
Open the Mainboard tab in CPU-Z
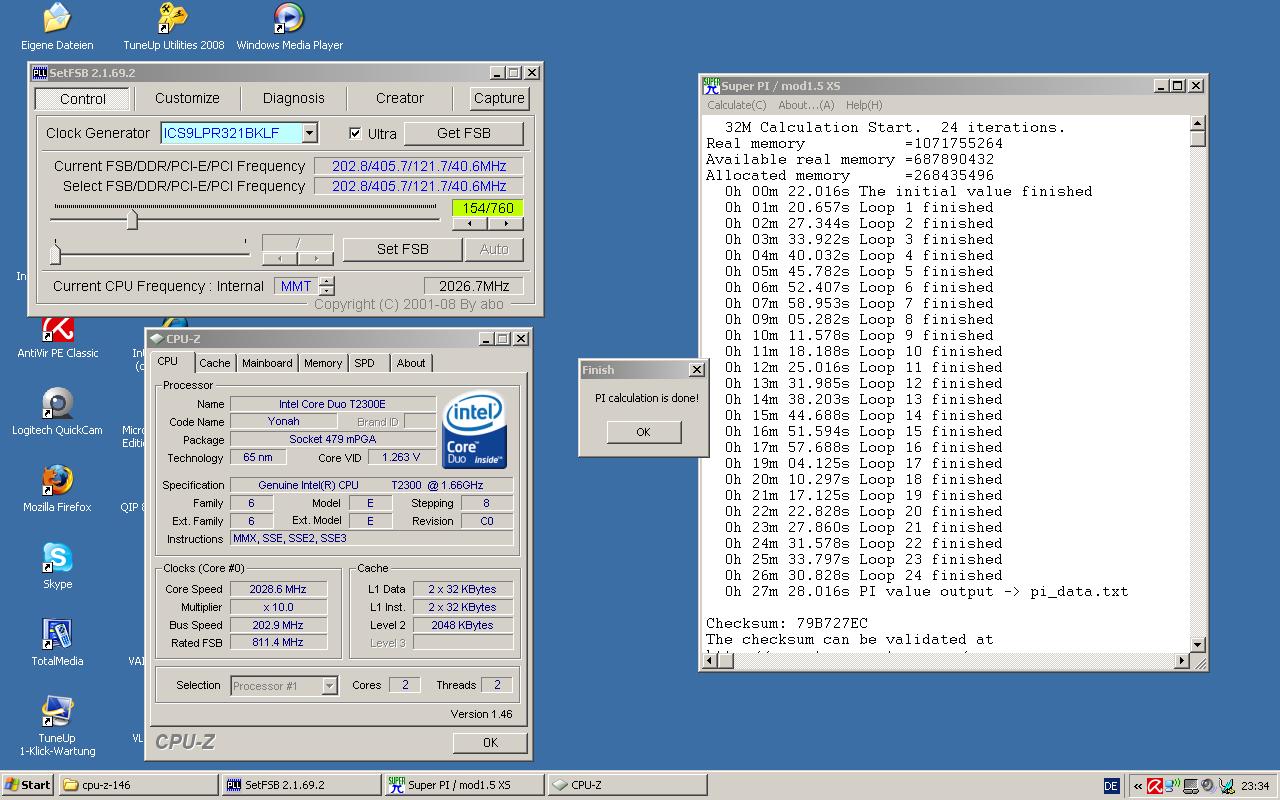tap(267, 363)
